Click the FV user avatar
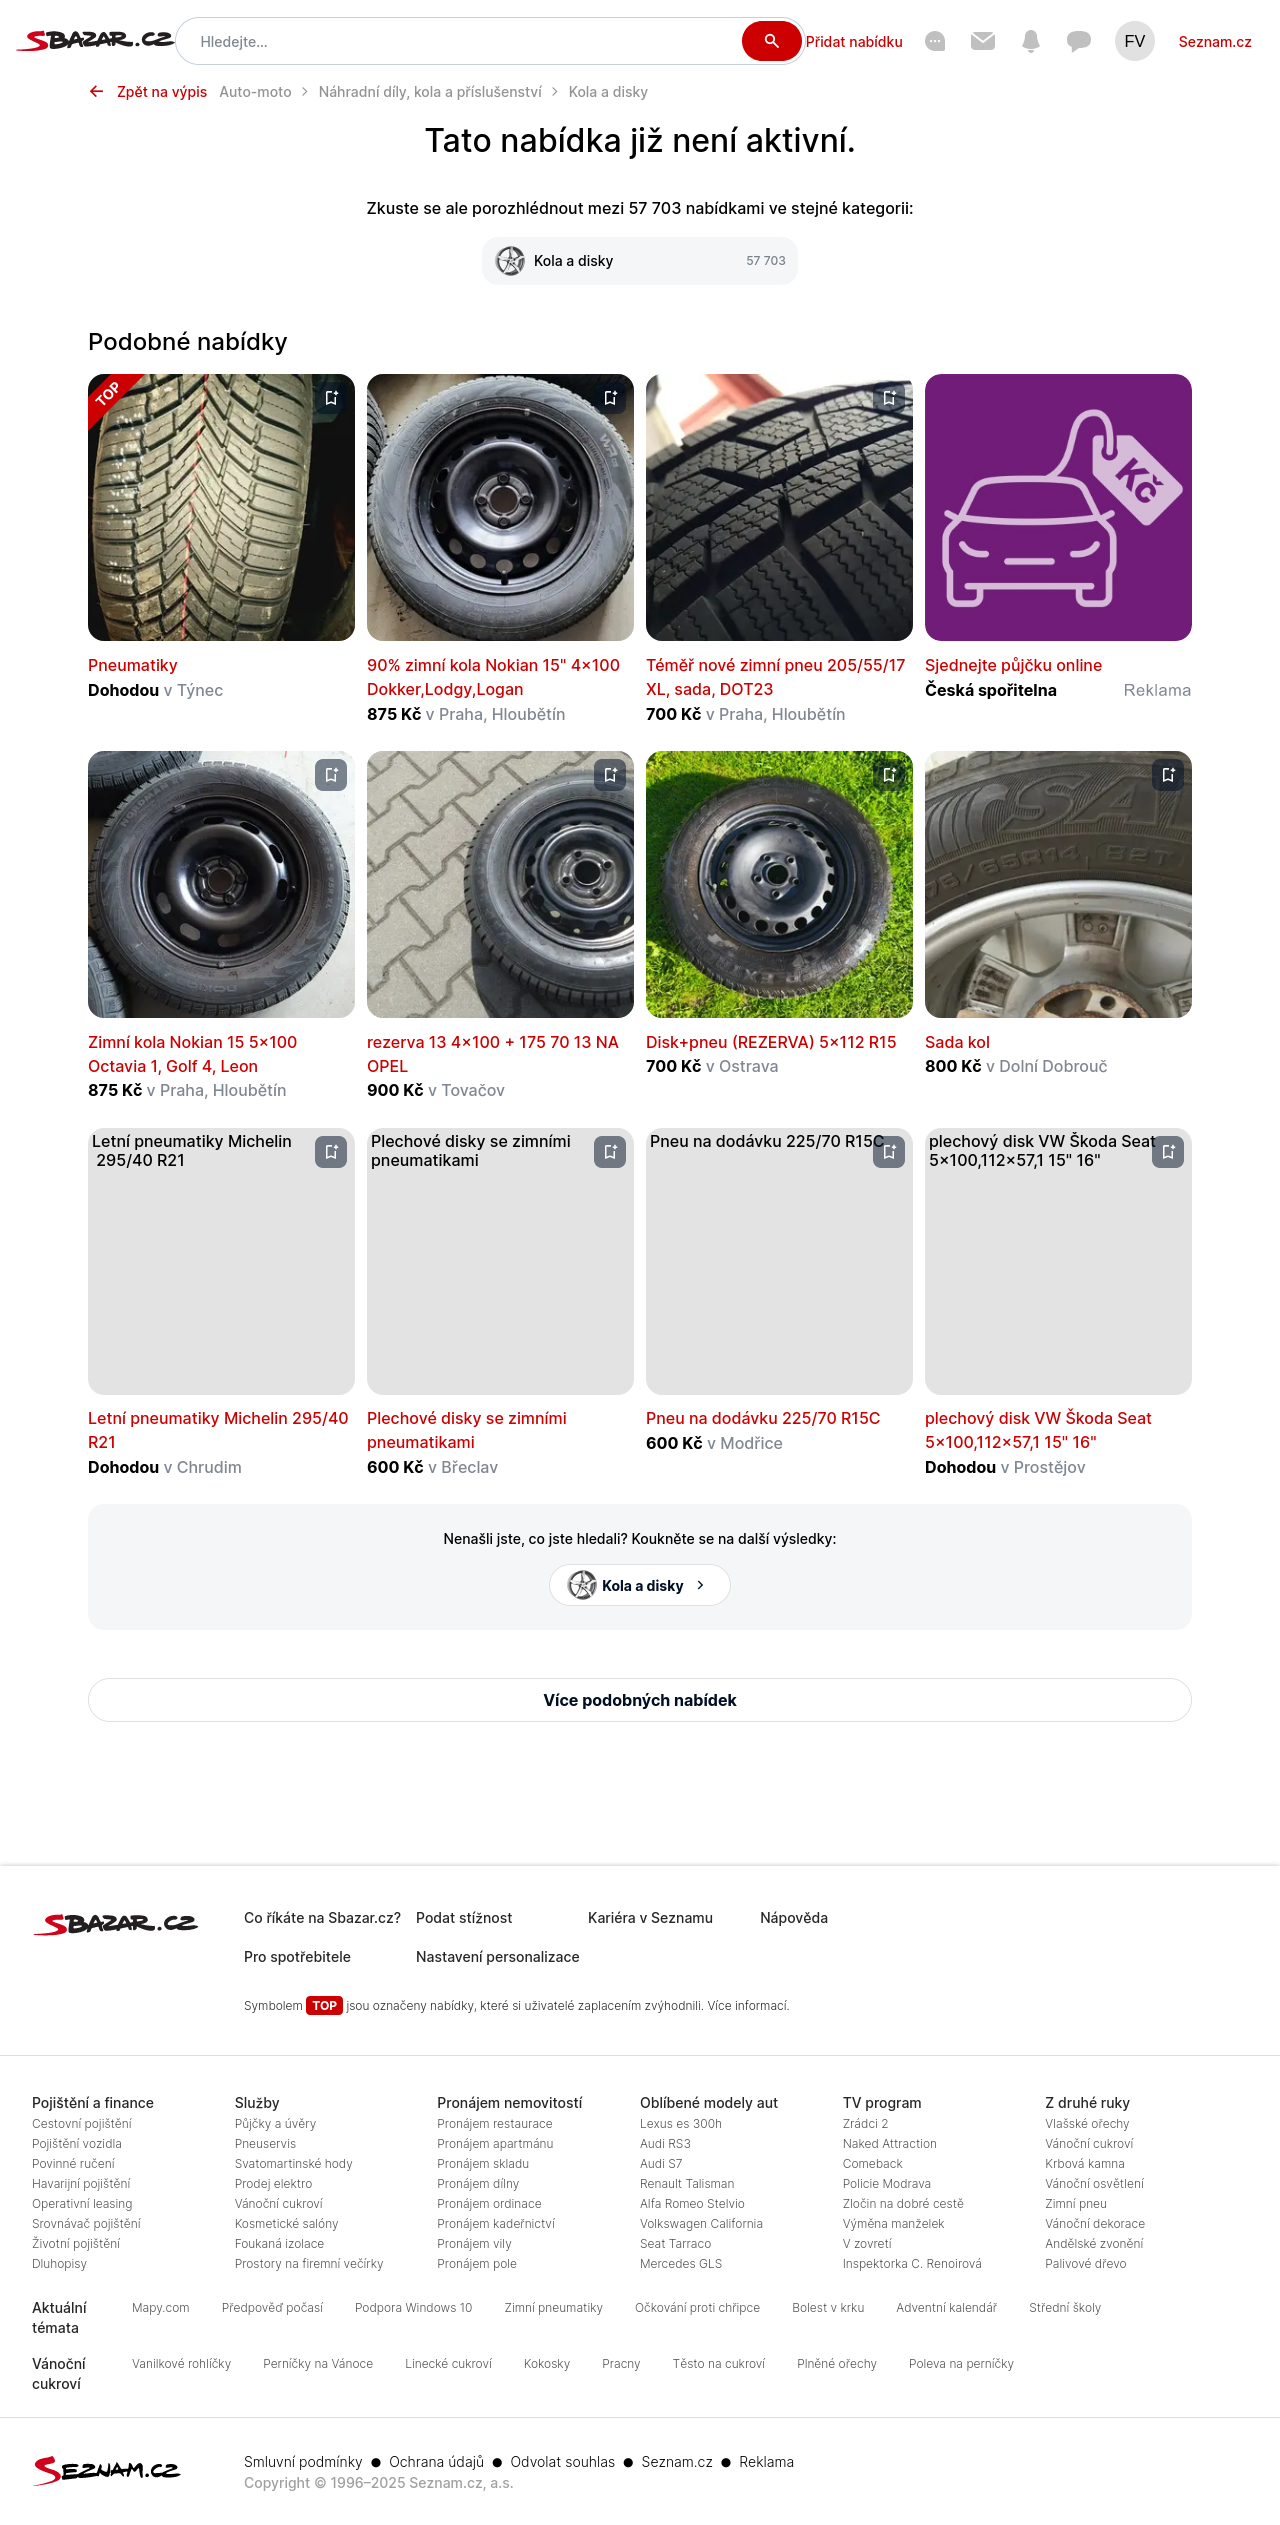 click(1135, 41)
